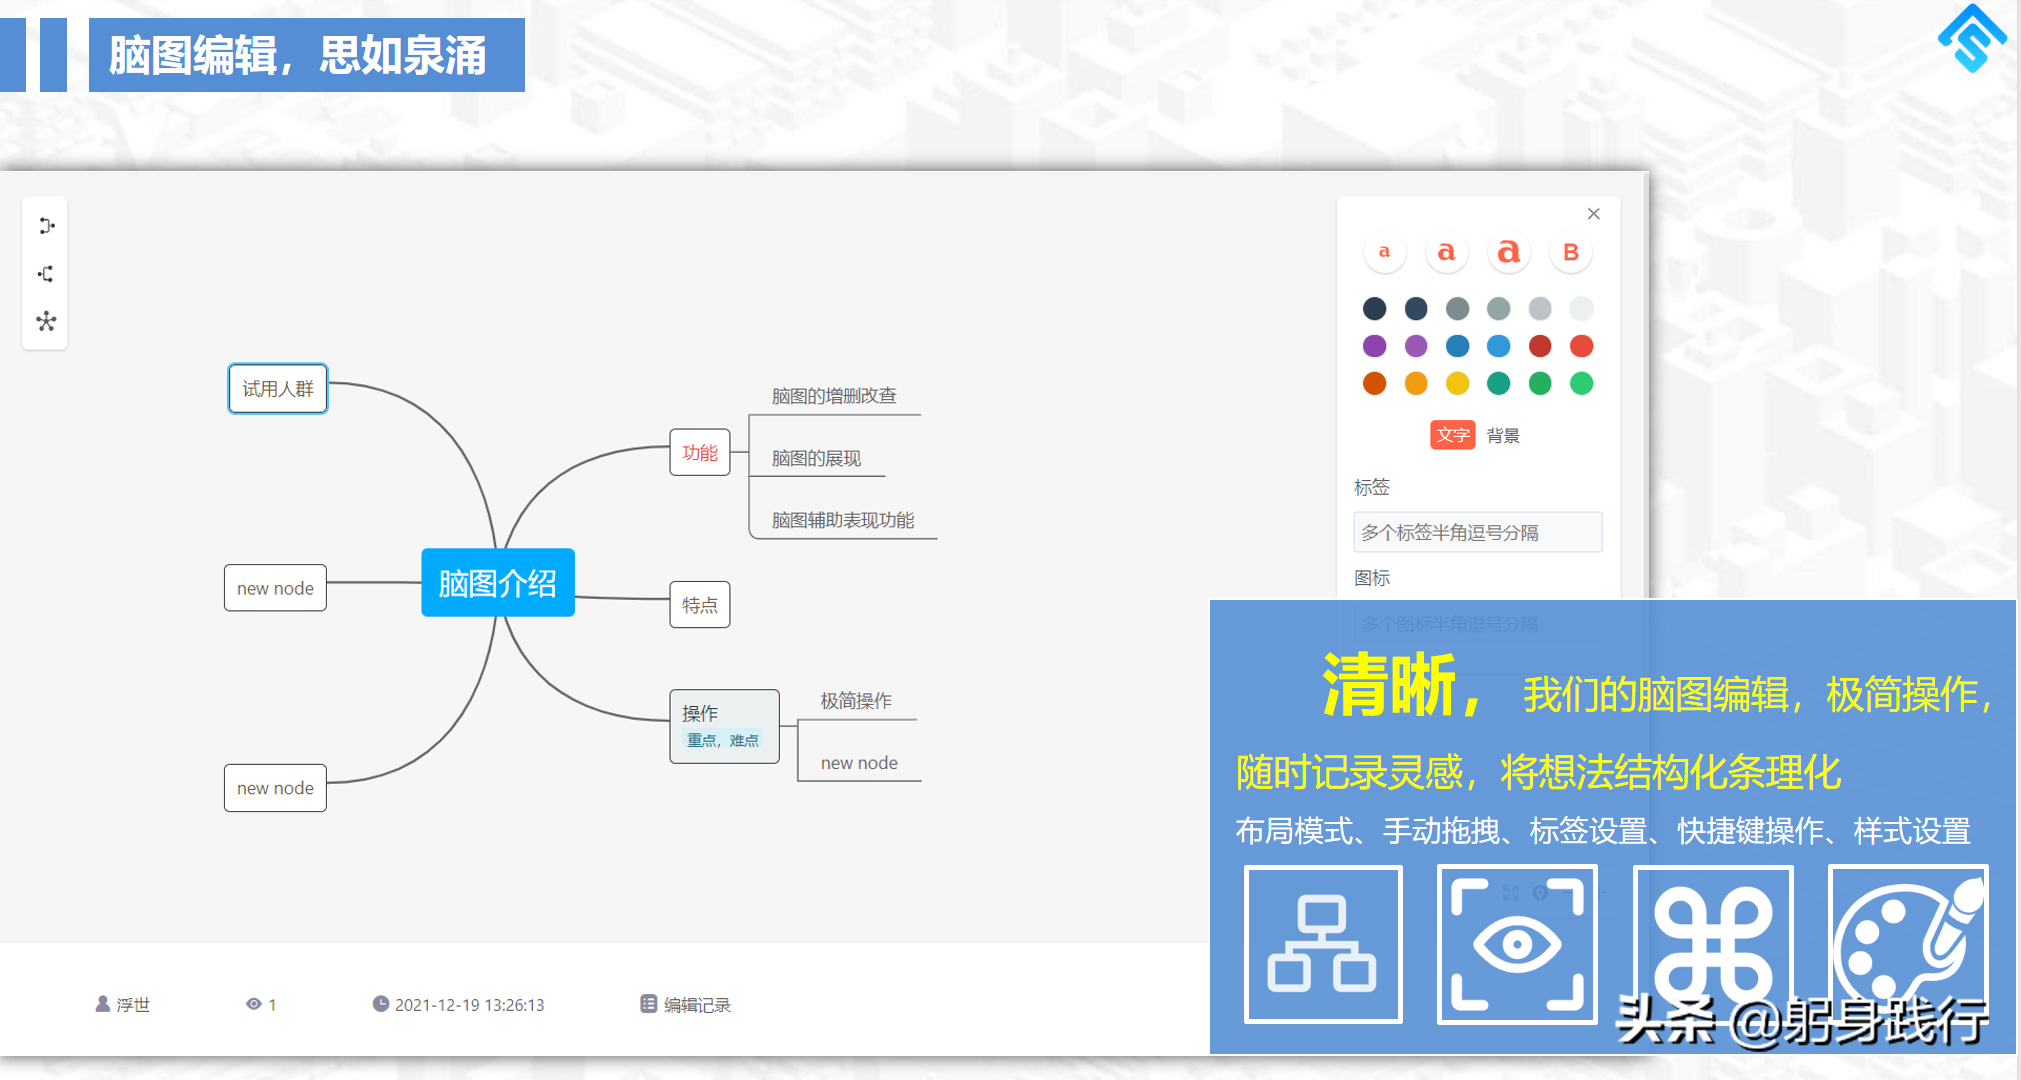The image size is (2021, 1080).
Task: Choose the medium font size 'a' button
Action: (1446, 252)
